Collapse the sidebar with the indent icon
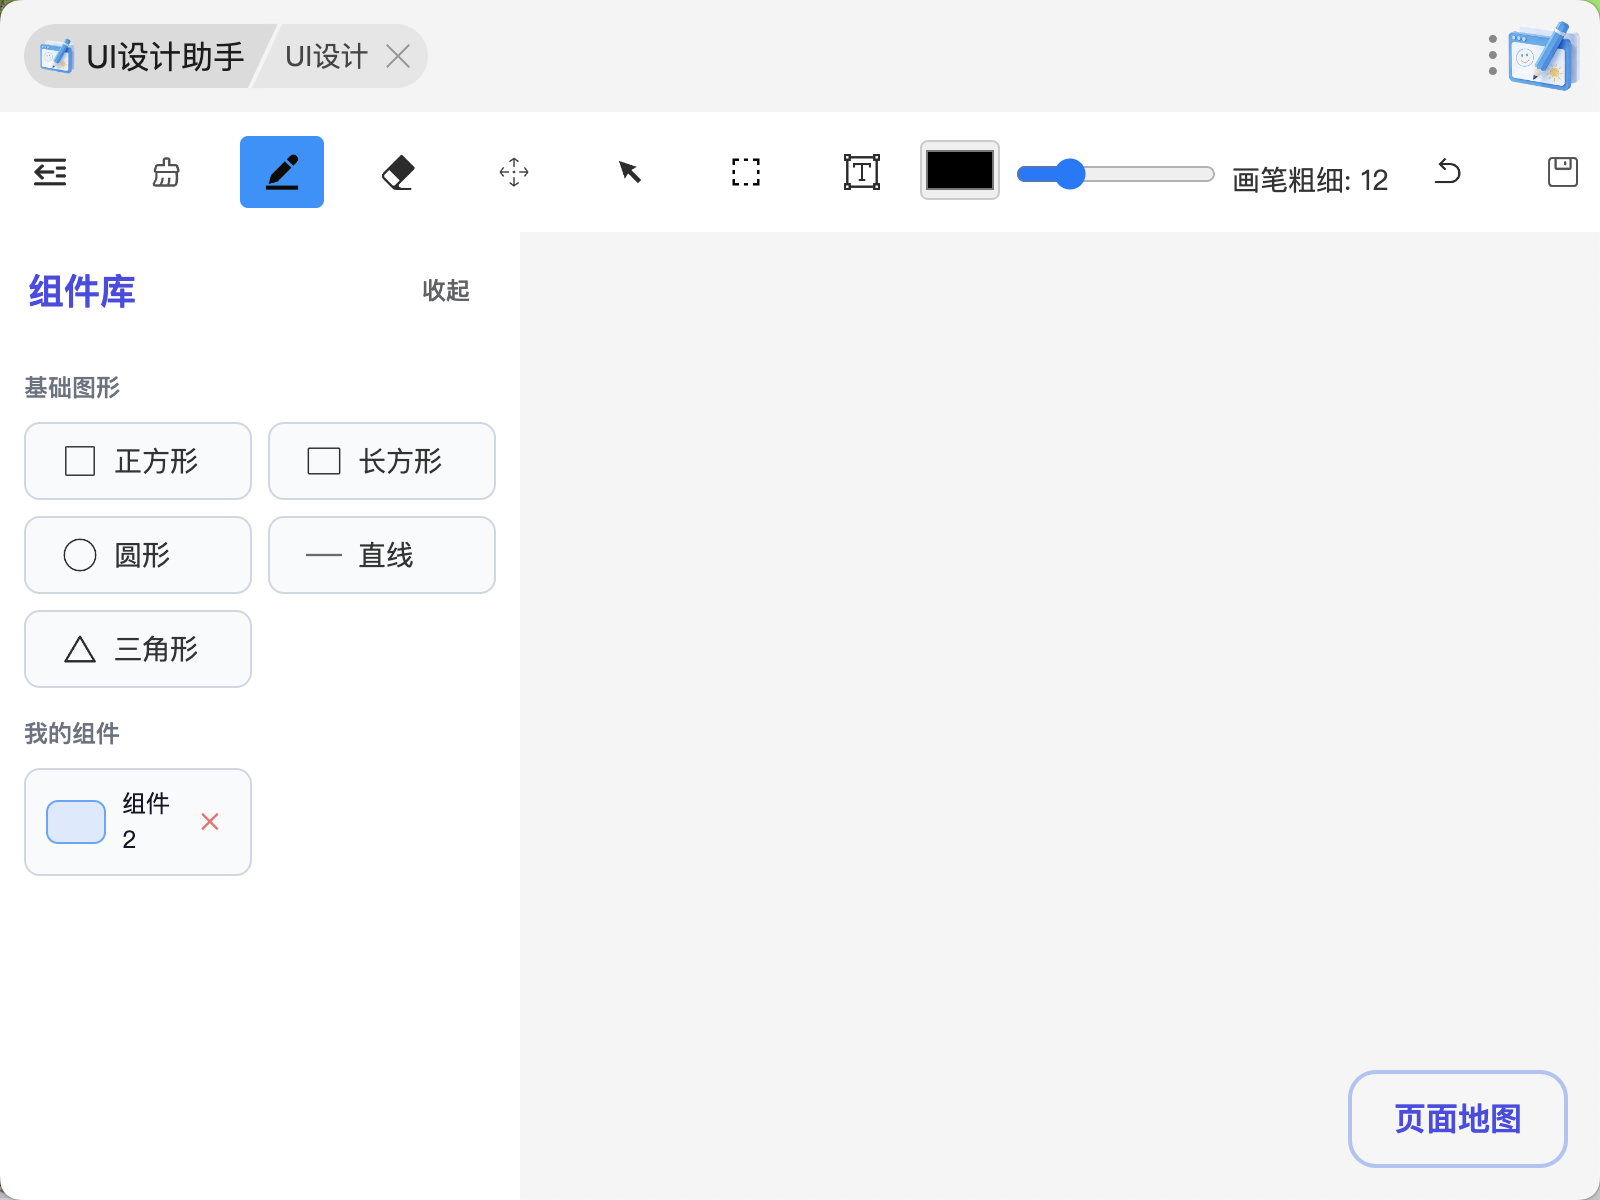Image resolution: width=1600 pixels, height=1200 pixels. [x=50, y=172]
